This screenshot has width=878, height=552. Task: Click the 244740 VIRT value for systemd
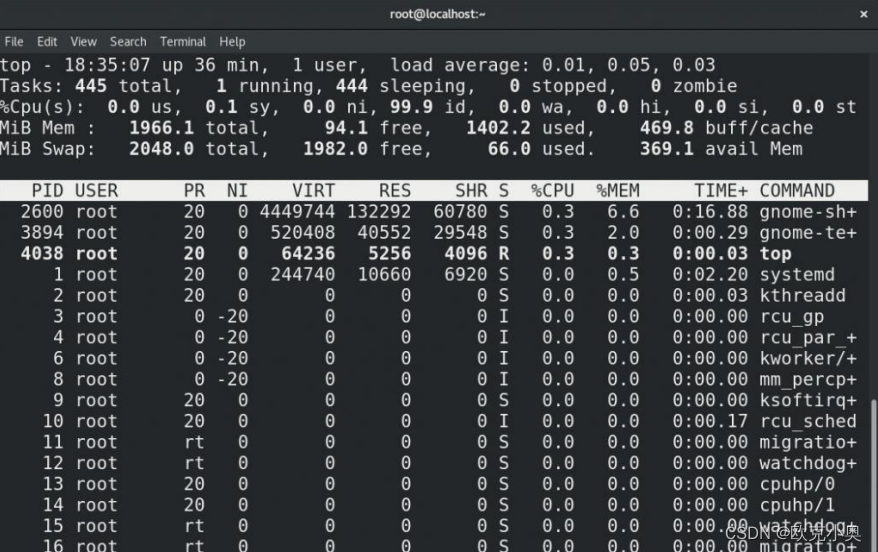(303, 274)
